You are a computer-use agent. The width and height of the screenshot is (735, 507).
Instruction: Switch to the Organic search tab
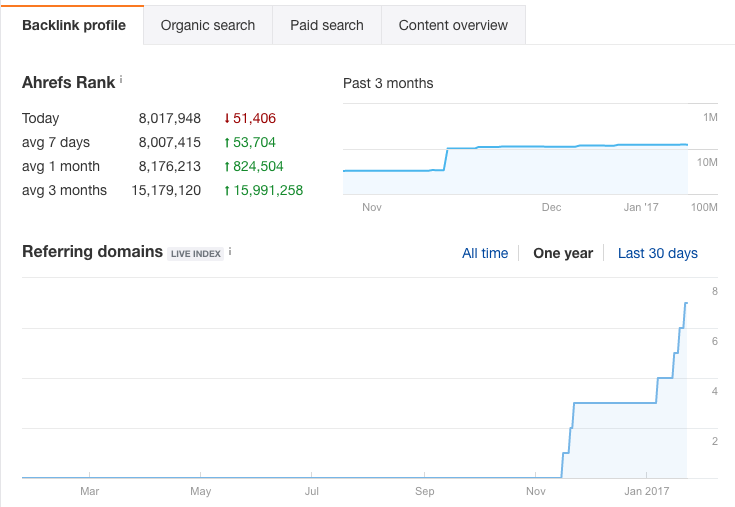(x=208, y=25)
